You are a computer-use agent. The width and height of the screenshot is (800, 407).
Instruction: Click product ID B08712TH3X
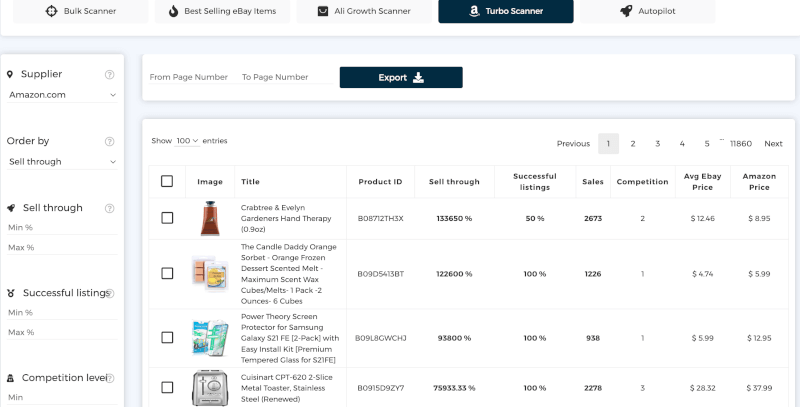click(380, 218)
